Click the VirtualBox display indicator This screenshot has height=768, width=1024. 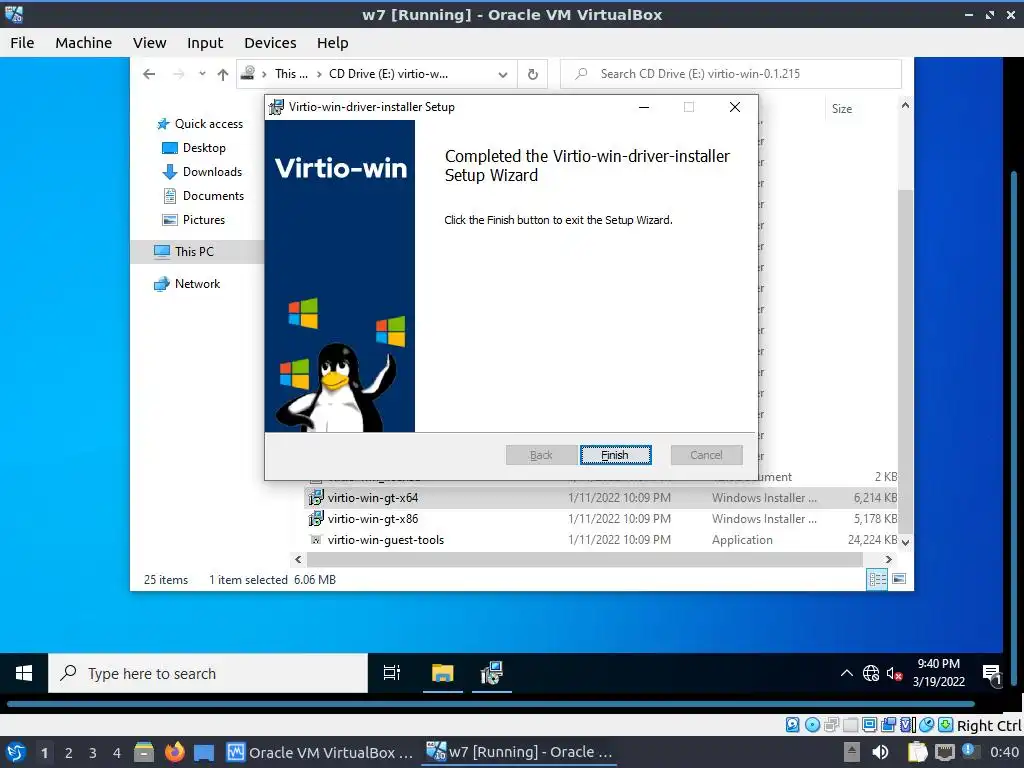[869, 725]
